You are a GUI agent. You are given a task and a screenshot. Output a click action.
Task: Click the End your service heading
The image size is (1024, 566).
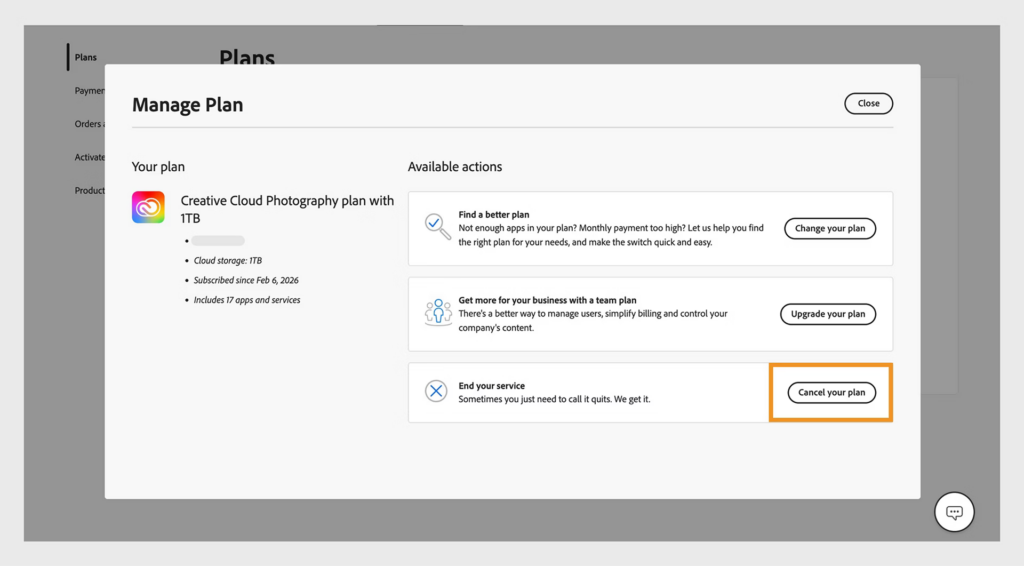click(x=492, y=386)
